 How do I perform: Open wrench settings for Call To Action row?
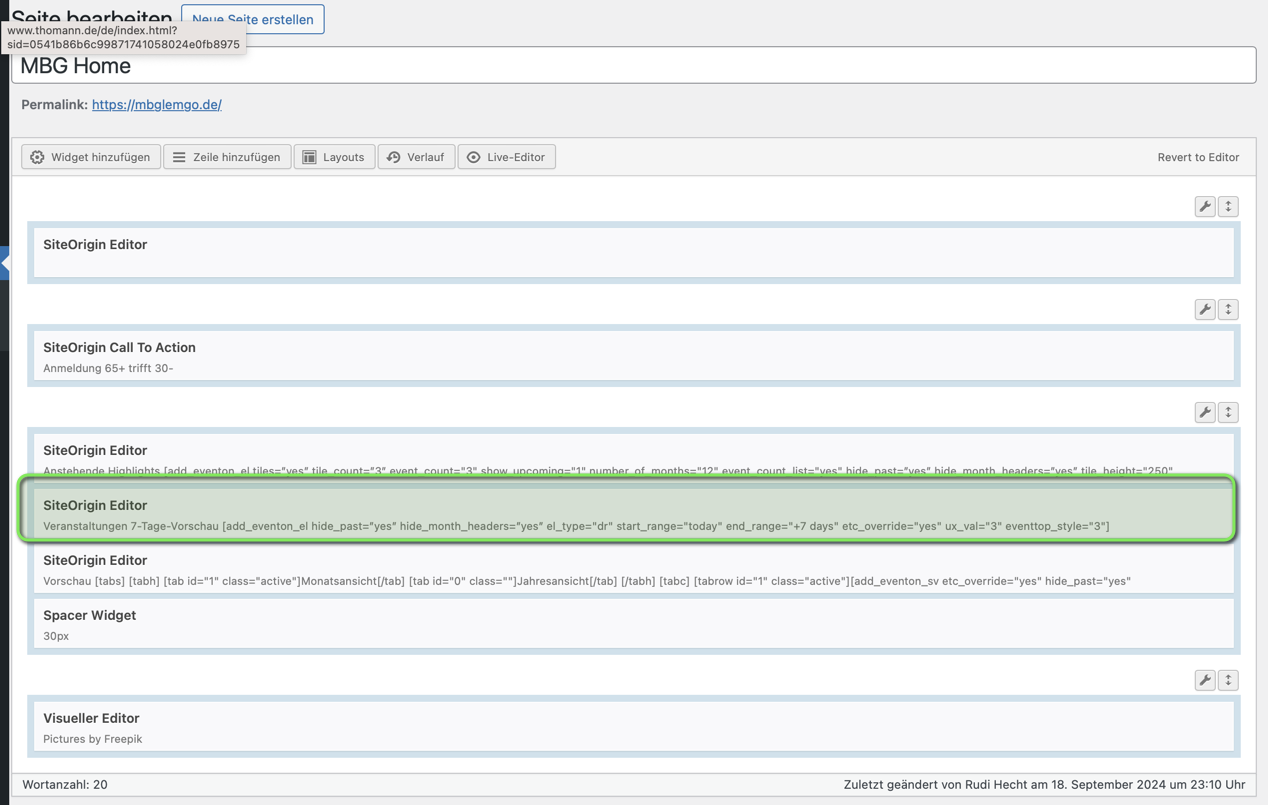point(1205,309)
